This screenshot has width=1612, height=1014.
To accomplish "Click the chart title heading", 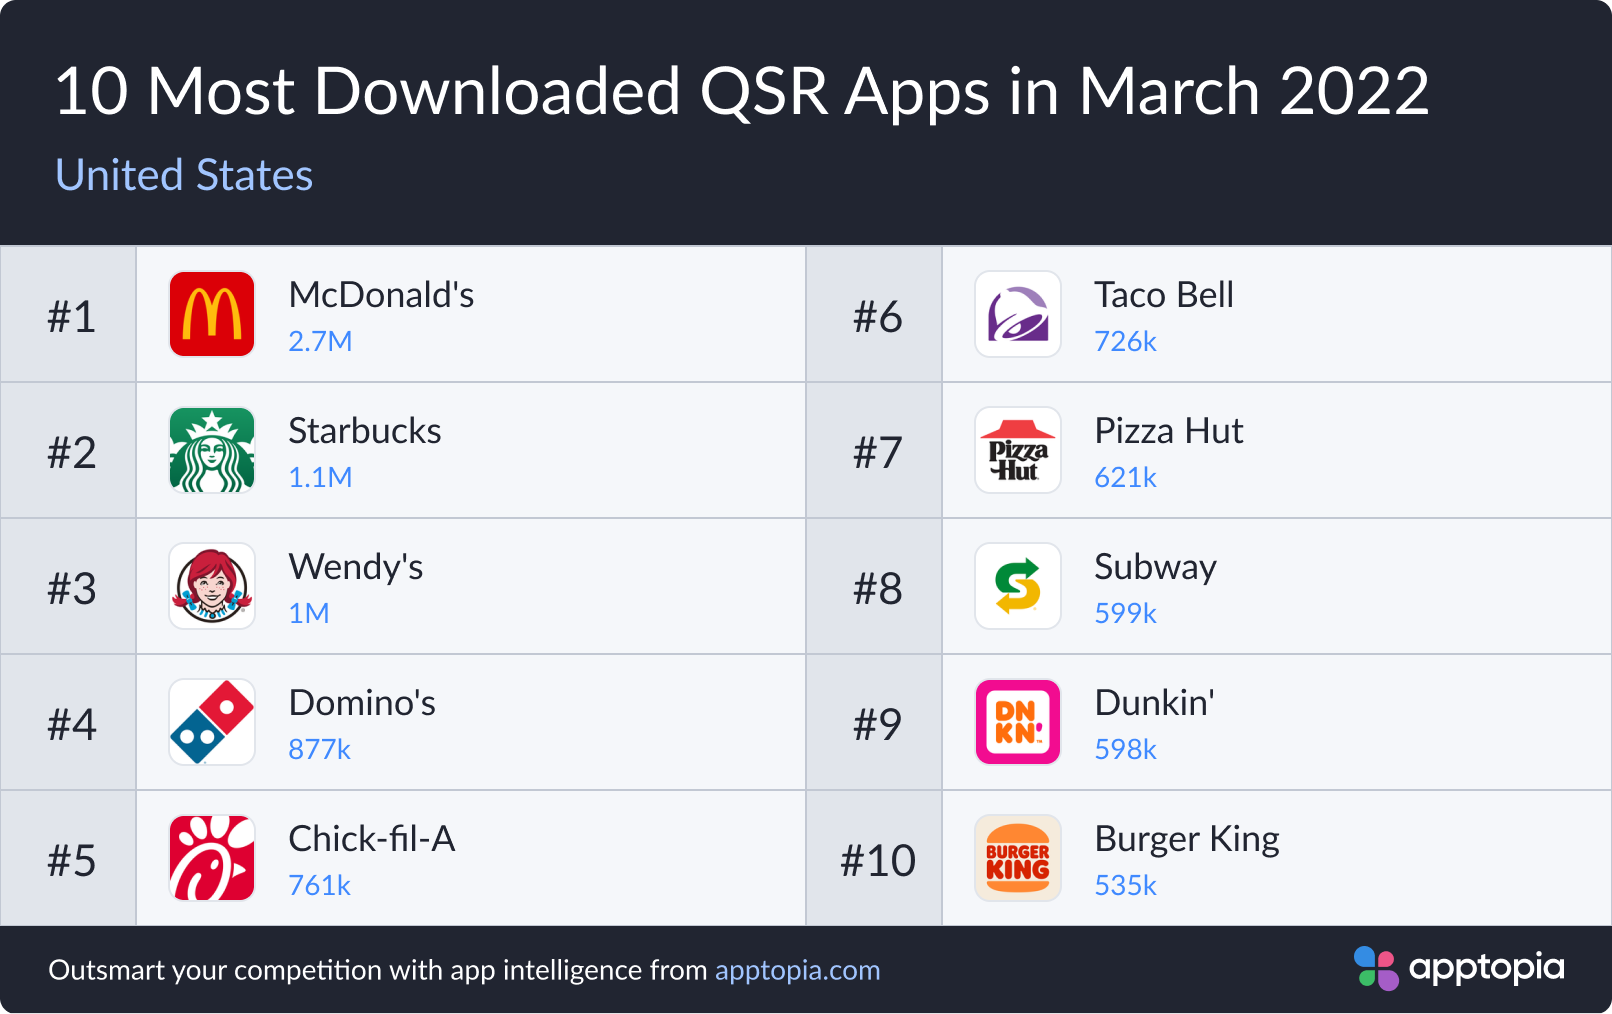I will click(742, 92).
